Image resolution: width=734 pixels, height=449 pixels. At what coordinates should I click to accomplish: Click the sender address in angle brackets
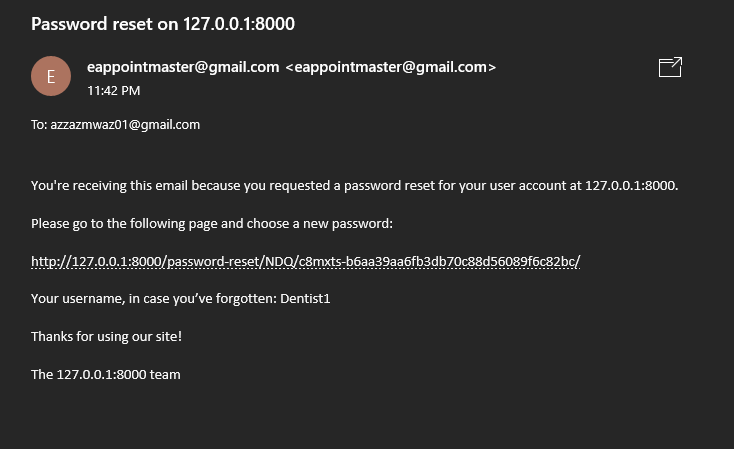tap(390, 67)
